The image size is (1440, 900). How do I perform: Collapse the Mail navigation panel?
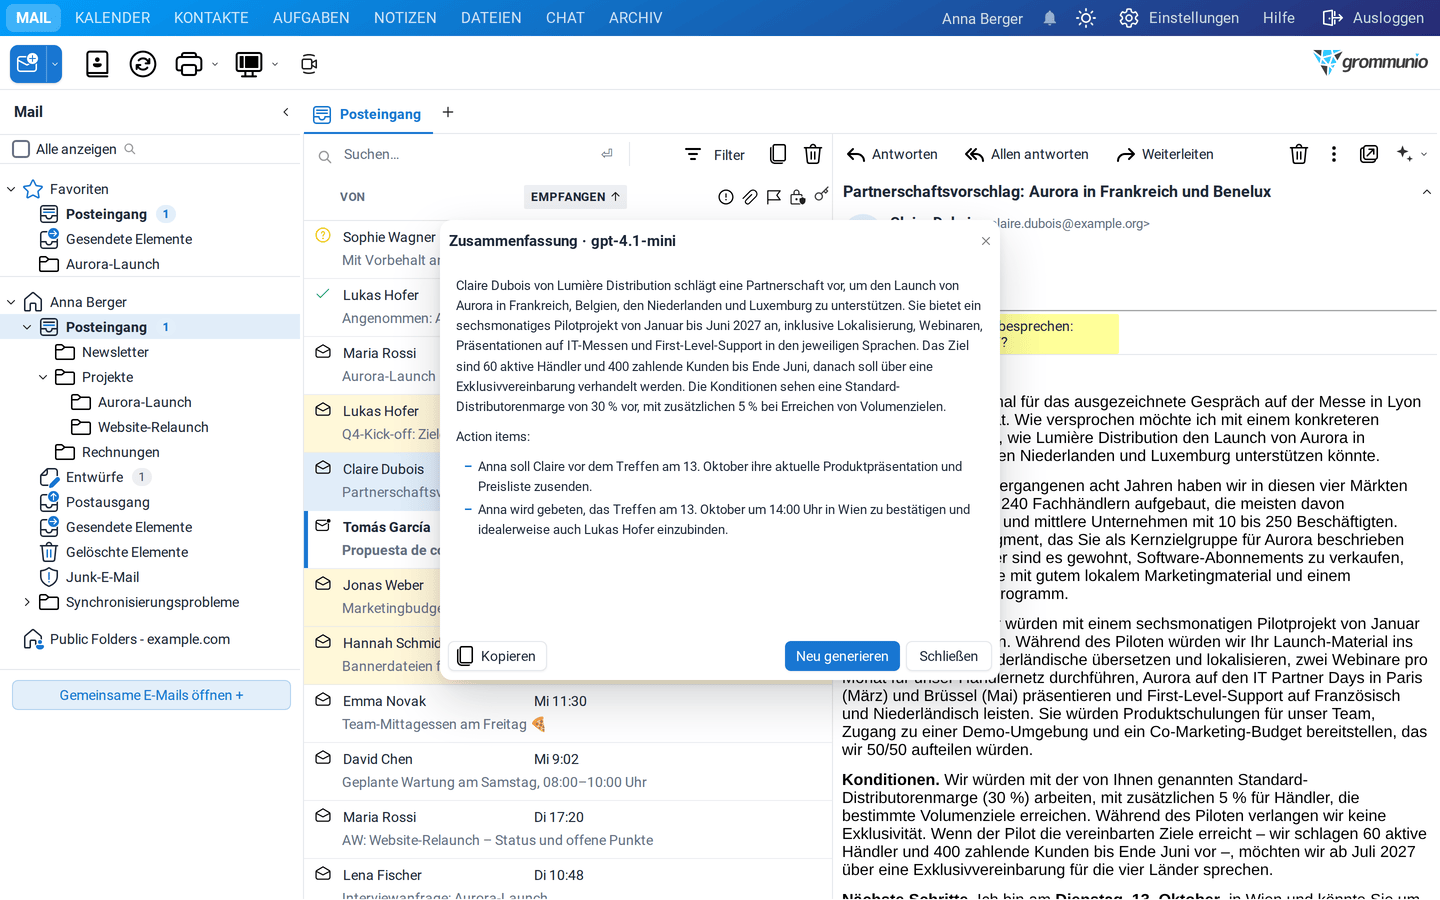tap(286, 112)
